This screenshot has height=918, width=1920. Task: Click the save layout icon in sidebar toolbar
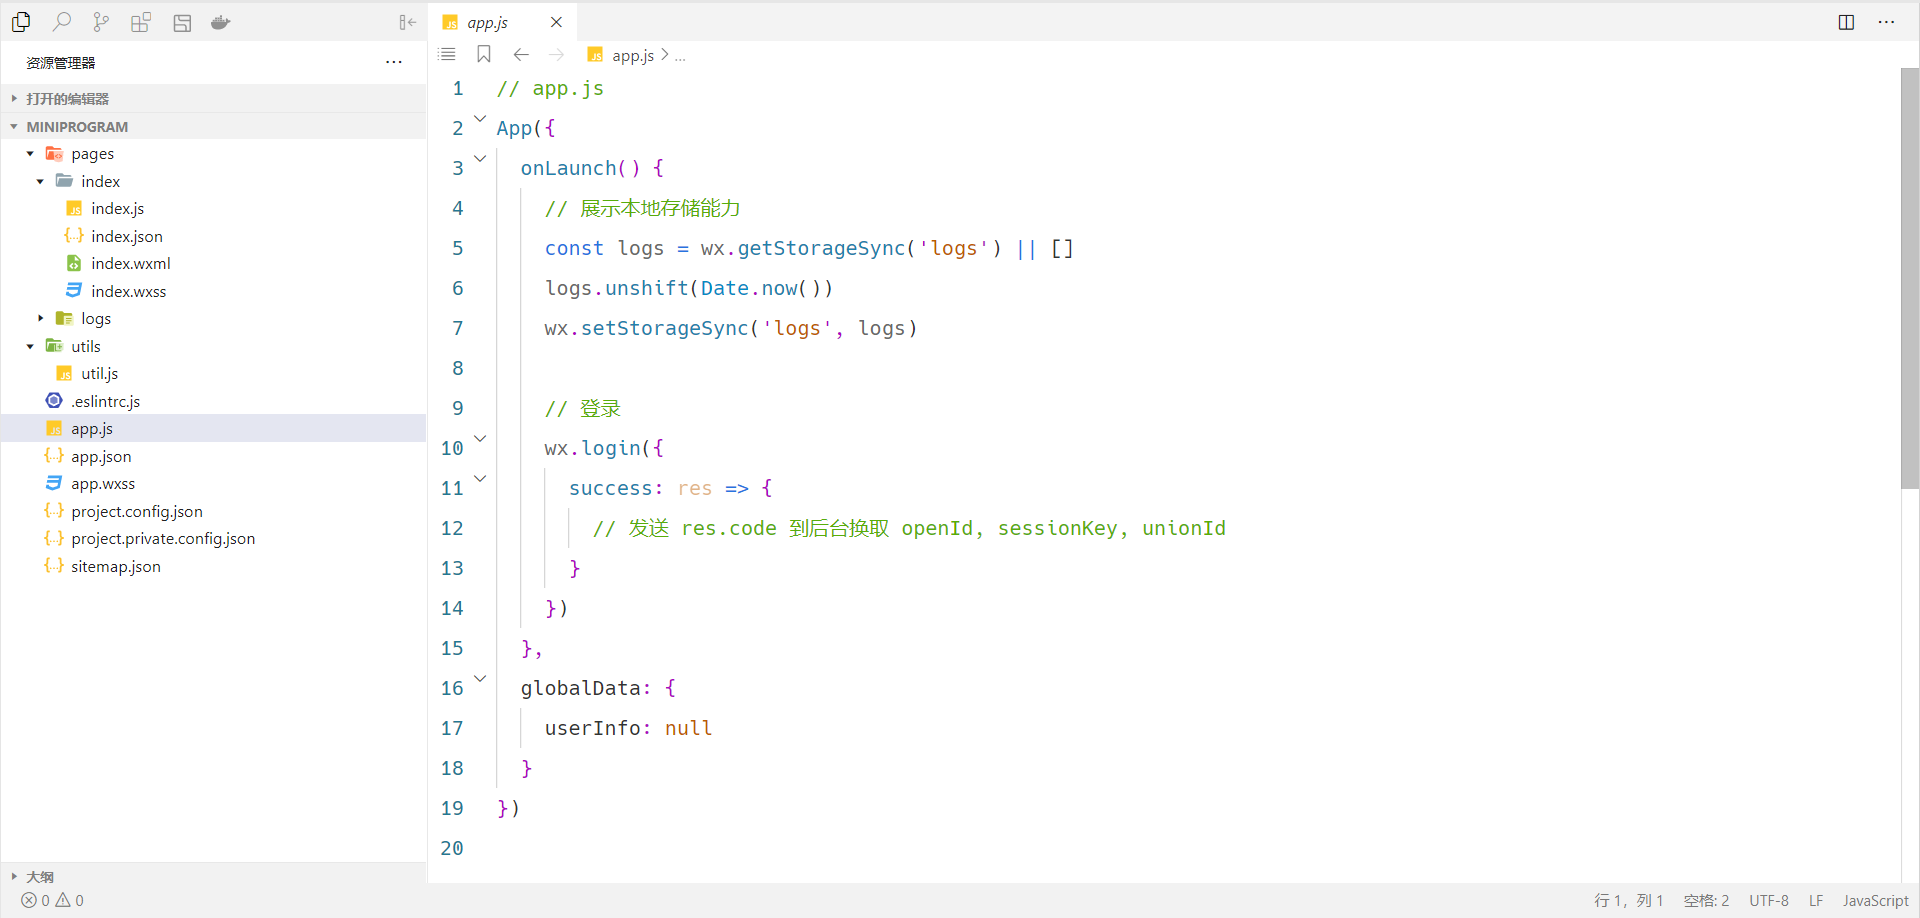(182, 22)
